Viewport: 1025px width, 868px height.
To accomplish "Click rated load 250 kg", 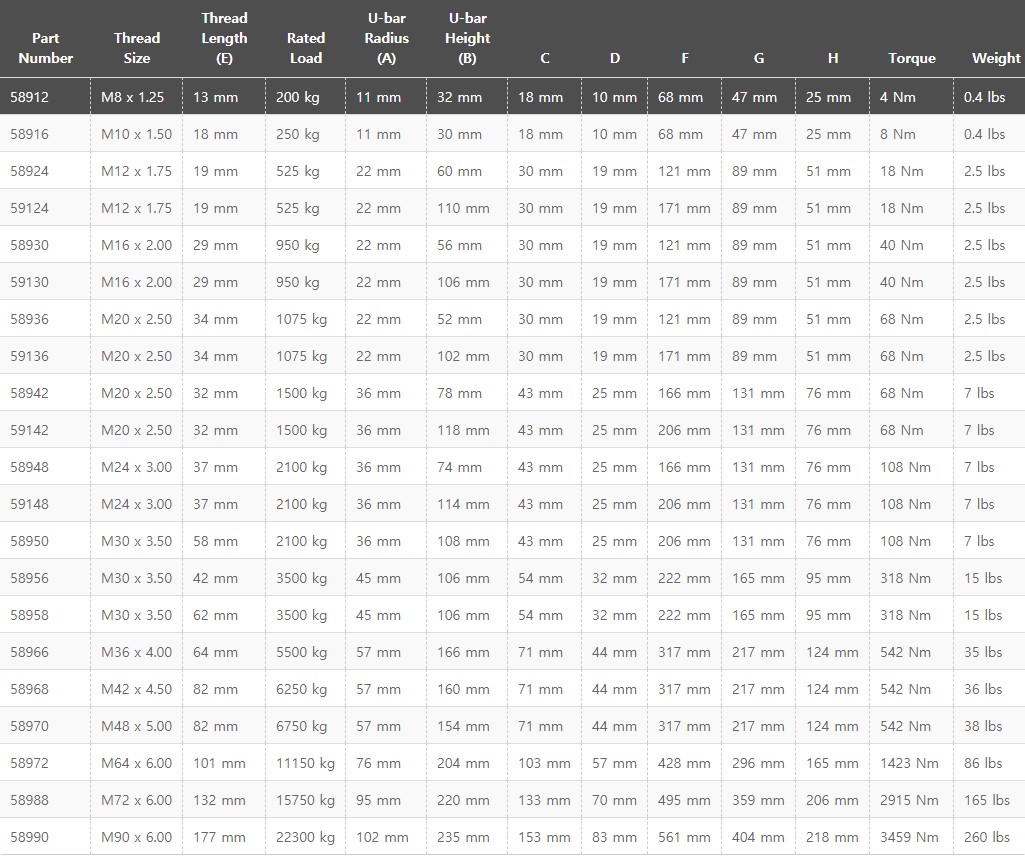I will 297,134.
